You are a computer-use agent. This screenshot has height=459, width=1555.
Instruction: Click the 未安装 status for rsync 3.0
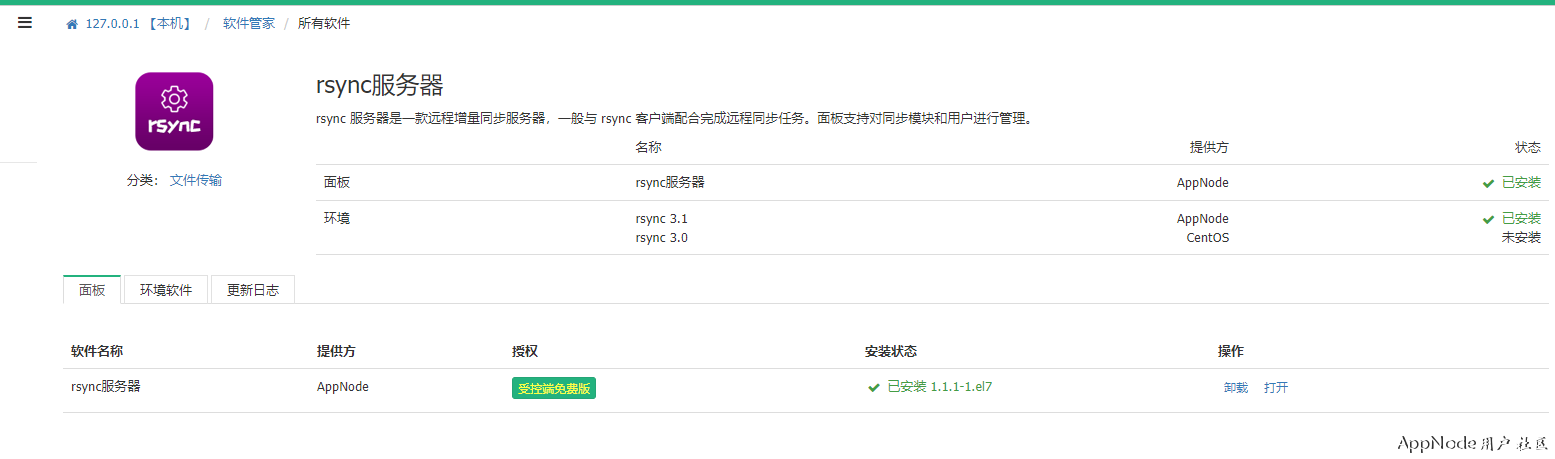tap(1521, 238)
